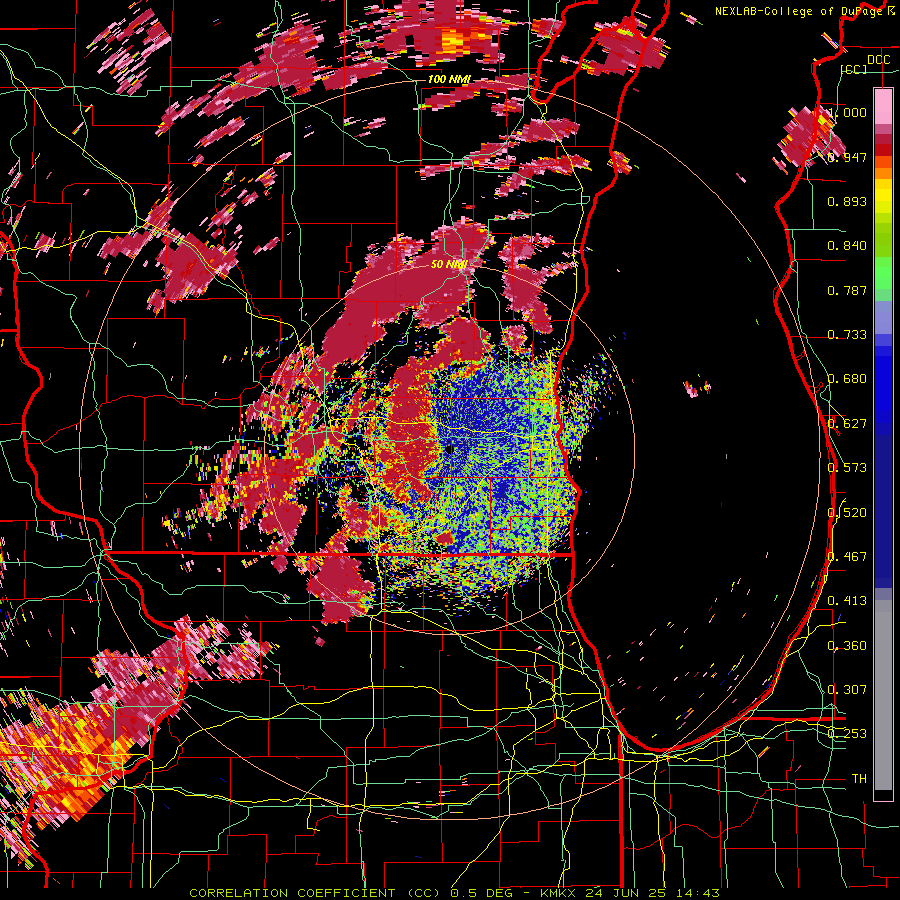This screenshot has height=900, width=900.
Task: Click the KMKX radar site black dot at center
Action: click(448, 449)
